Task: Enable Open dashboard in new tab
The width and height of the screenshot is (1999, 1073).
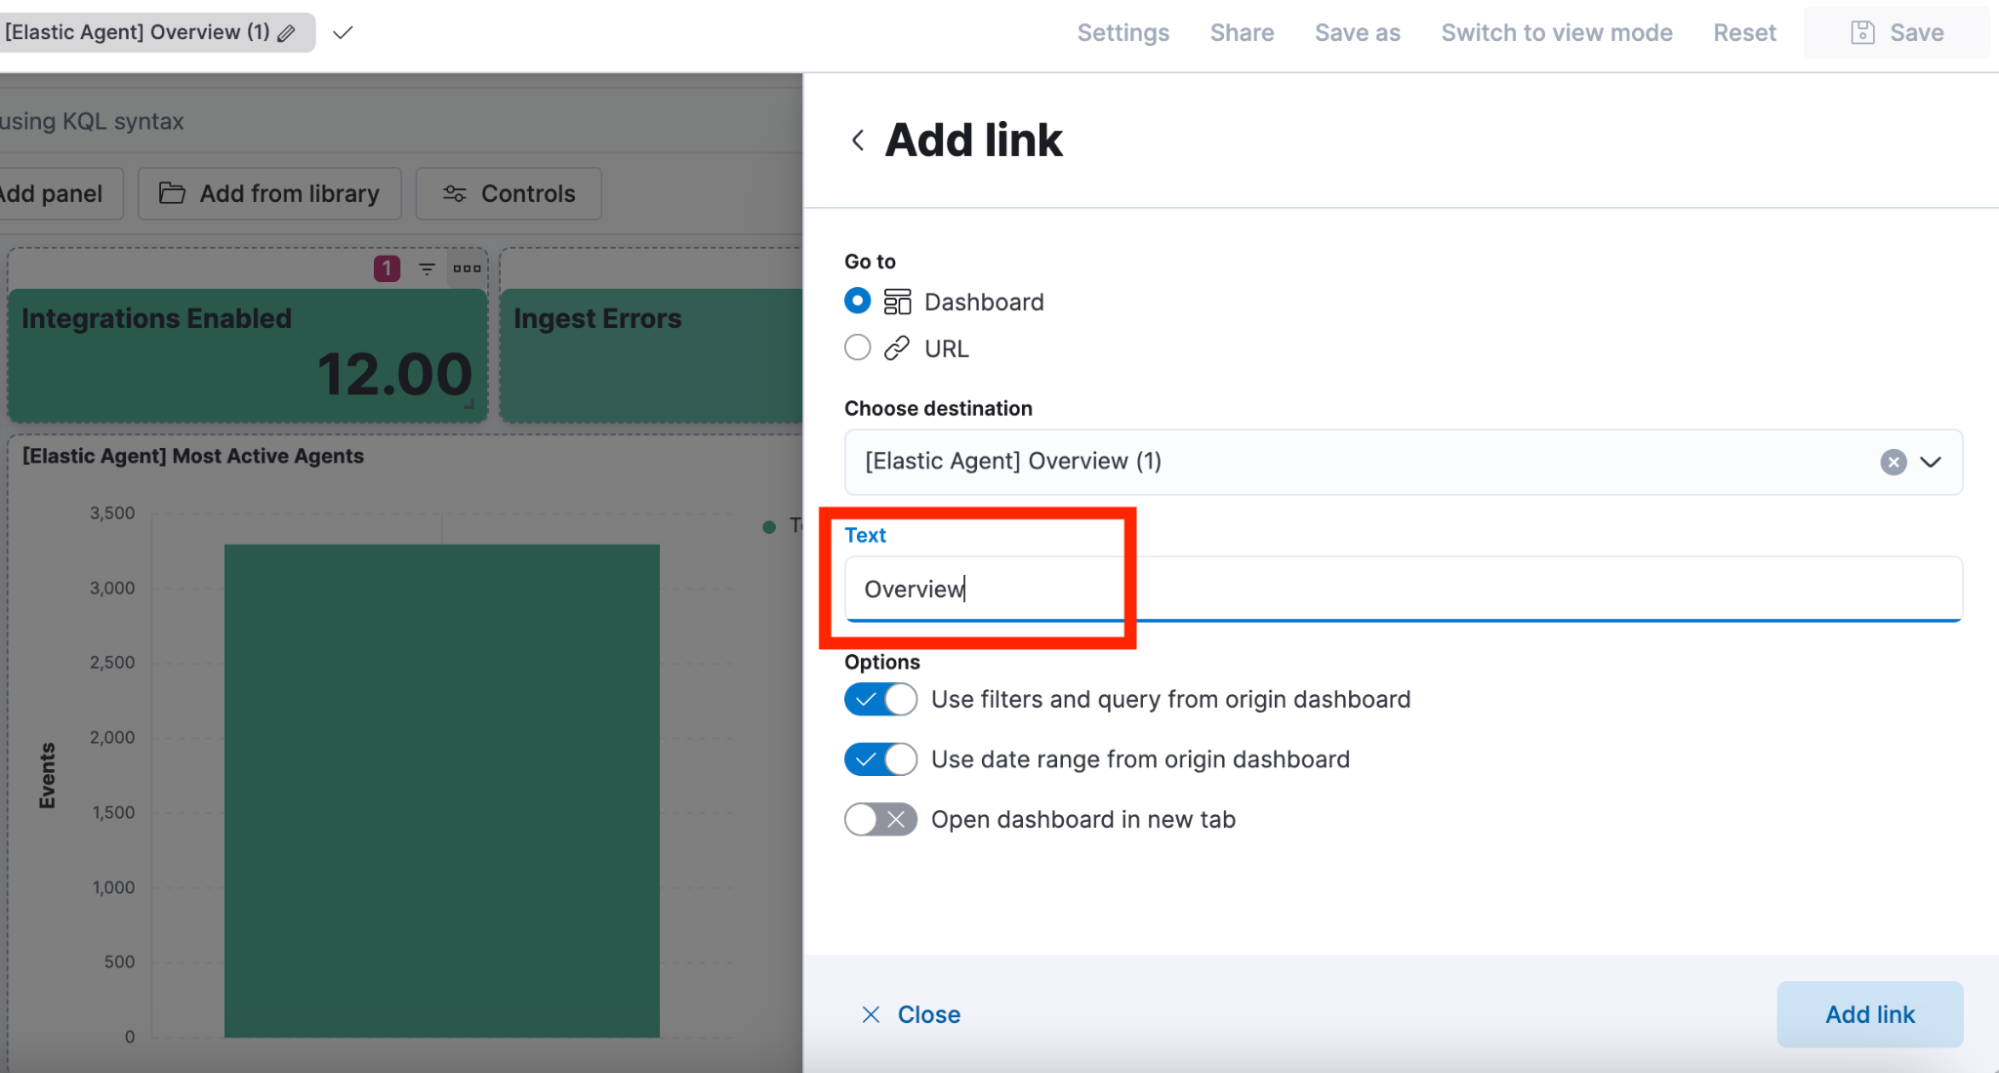Action: click(880, 819)
